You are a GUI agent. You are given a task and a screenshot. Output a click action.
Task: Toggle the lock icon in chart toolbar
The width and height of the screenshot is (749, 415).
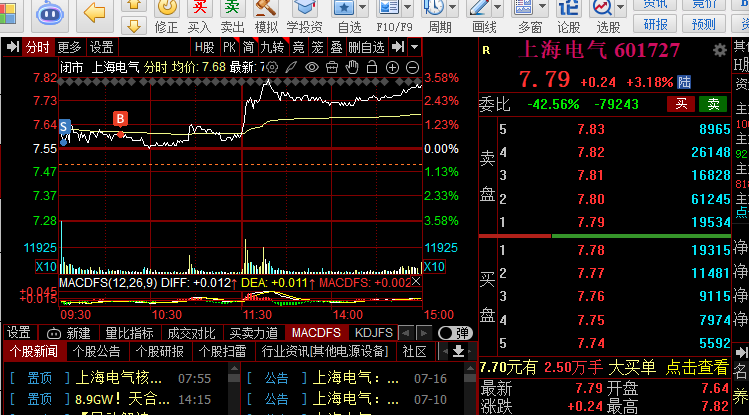[x=372, y=67]
